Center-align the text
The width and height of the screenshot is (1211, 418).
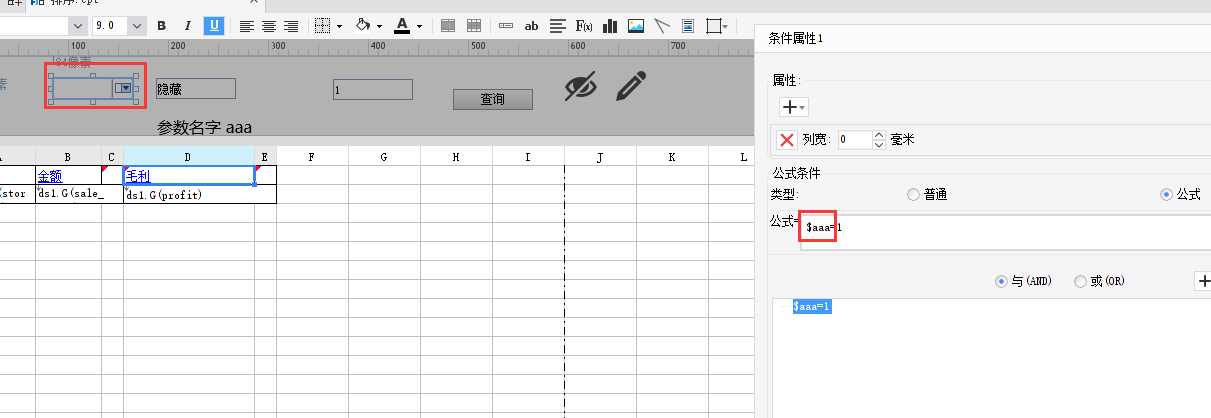(x=269, y=26)
